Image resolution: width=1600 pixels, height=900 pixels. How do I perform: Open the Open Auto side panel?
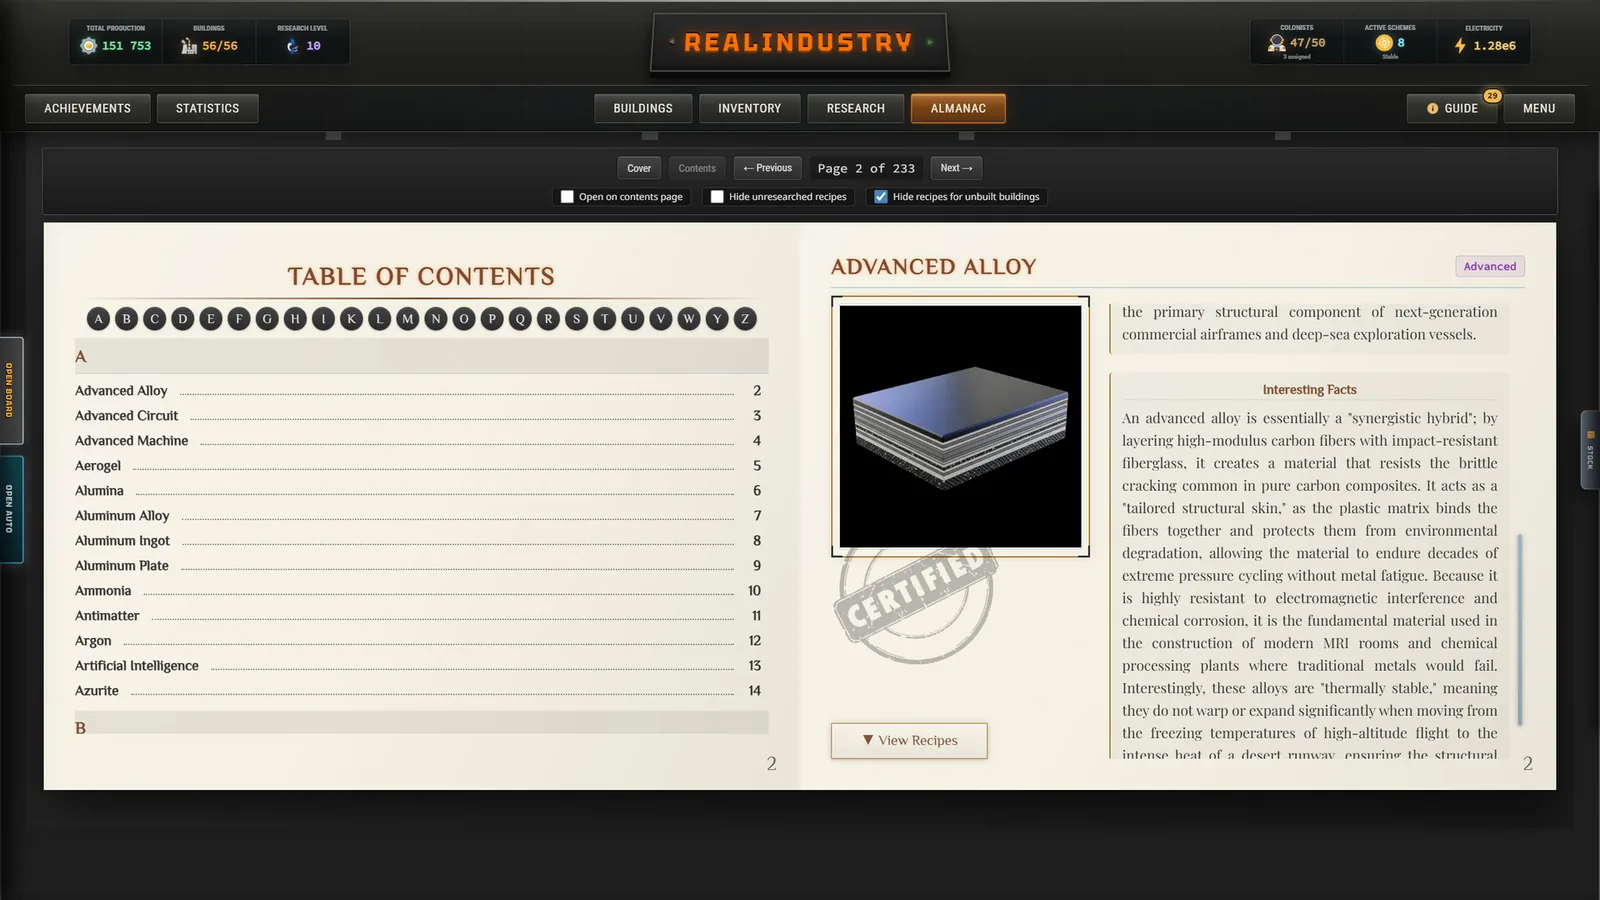tap(10, 509)
